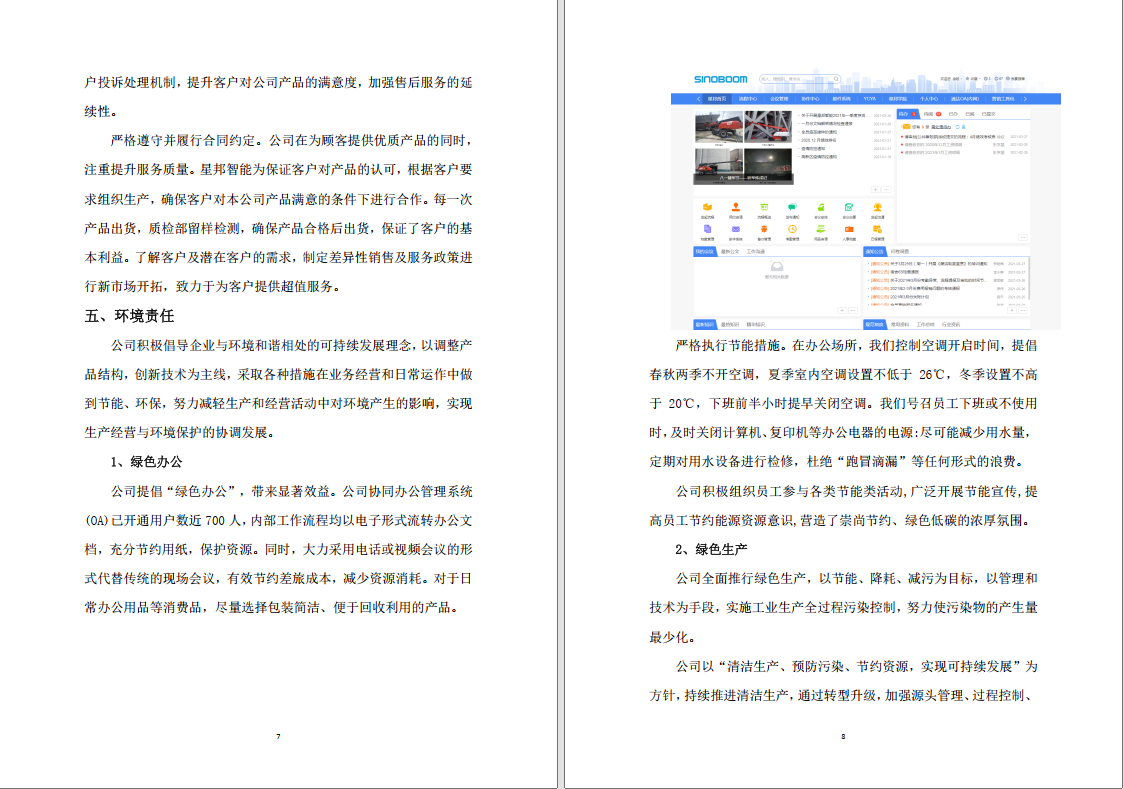Click the page number 8 footer
Screen dimensions: 1124x789
[843, 736]
